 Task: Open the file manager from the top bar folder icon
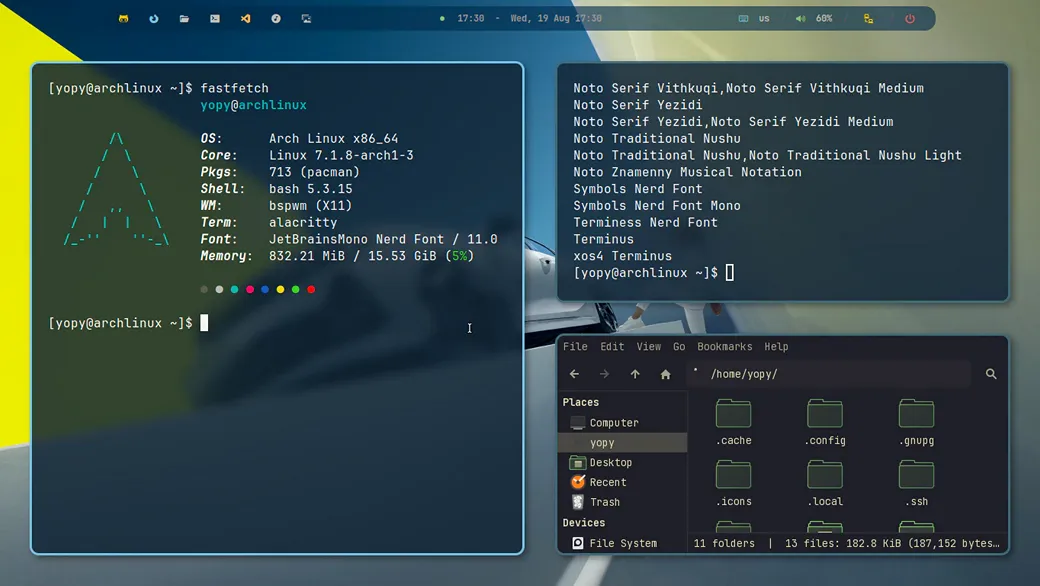(184, 19)
